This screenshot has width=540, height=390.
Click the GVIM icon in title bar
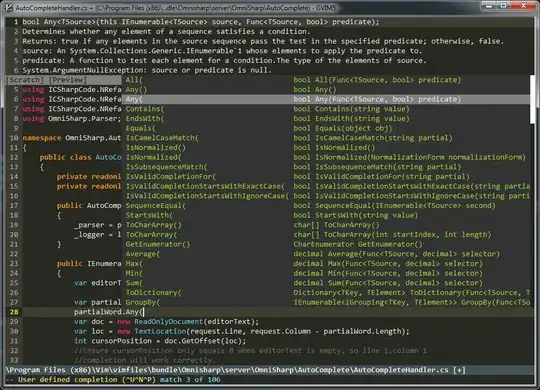click(x=9, y=7)
